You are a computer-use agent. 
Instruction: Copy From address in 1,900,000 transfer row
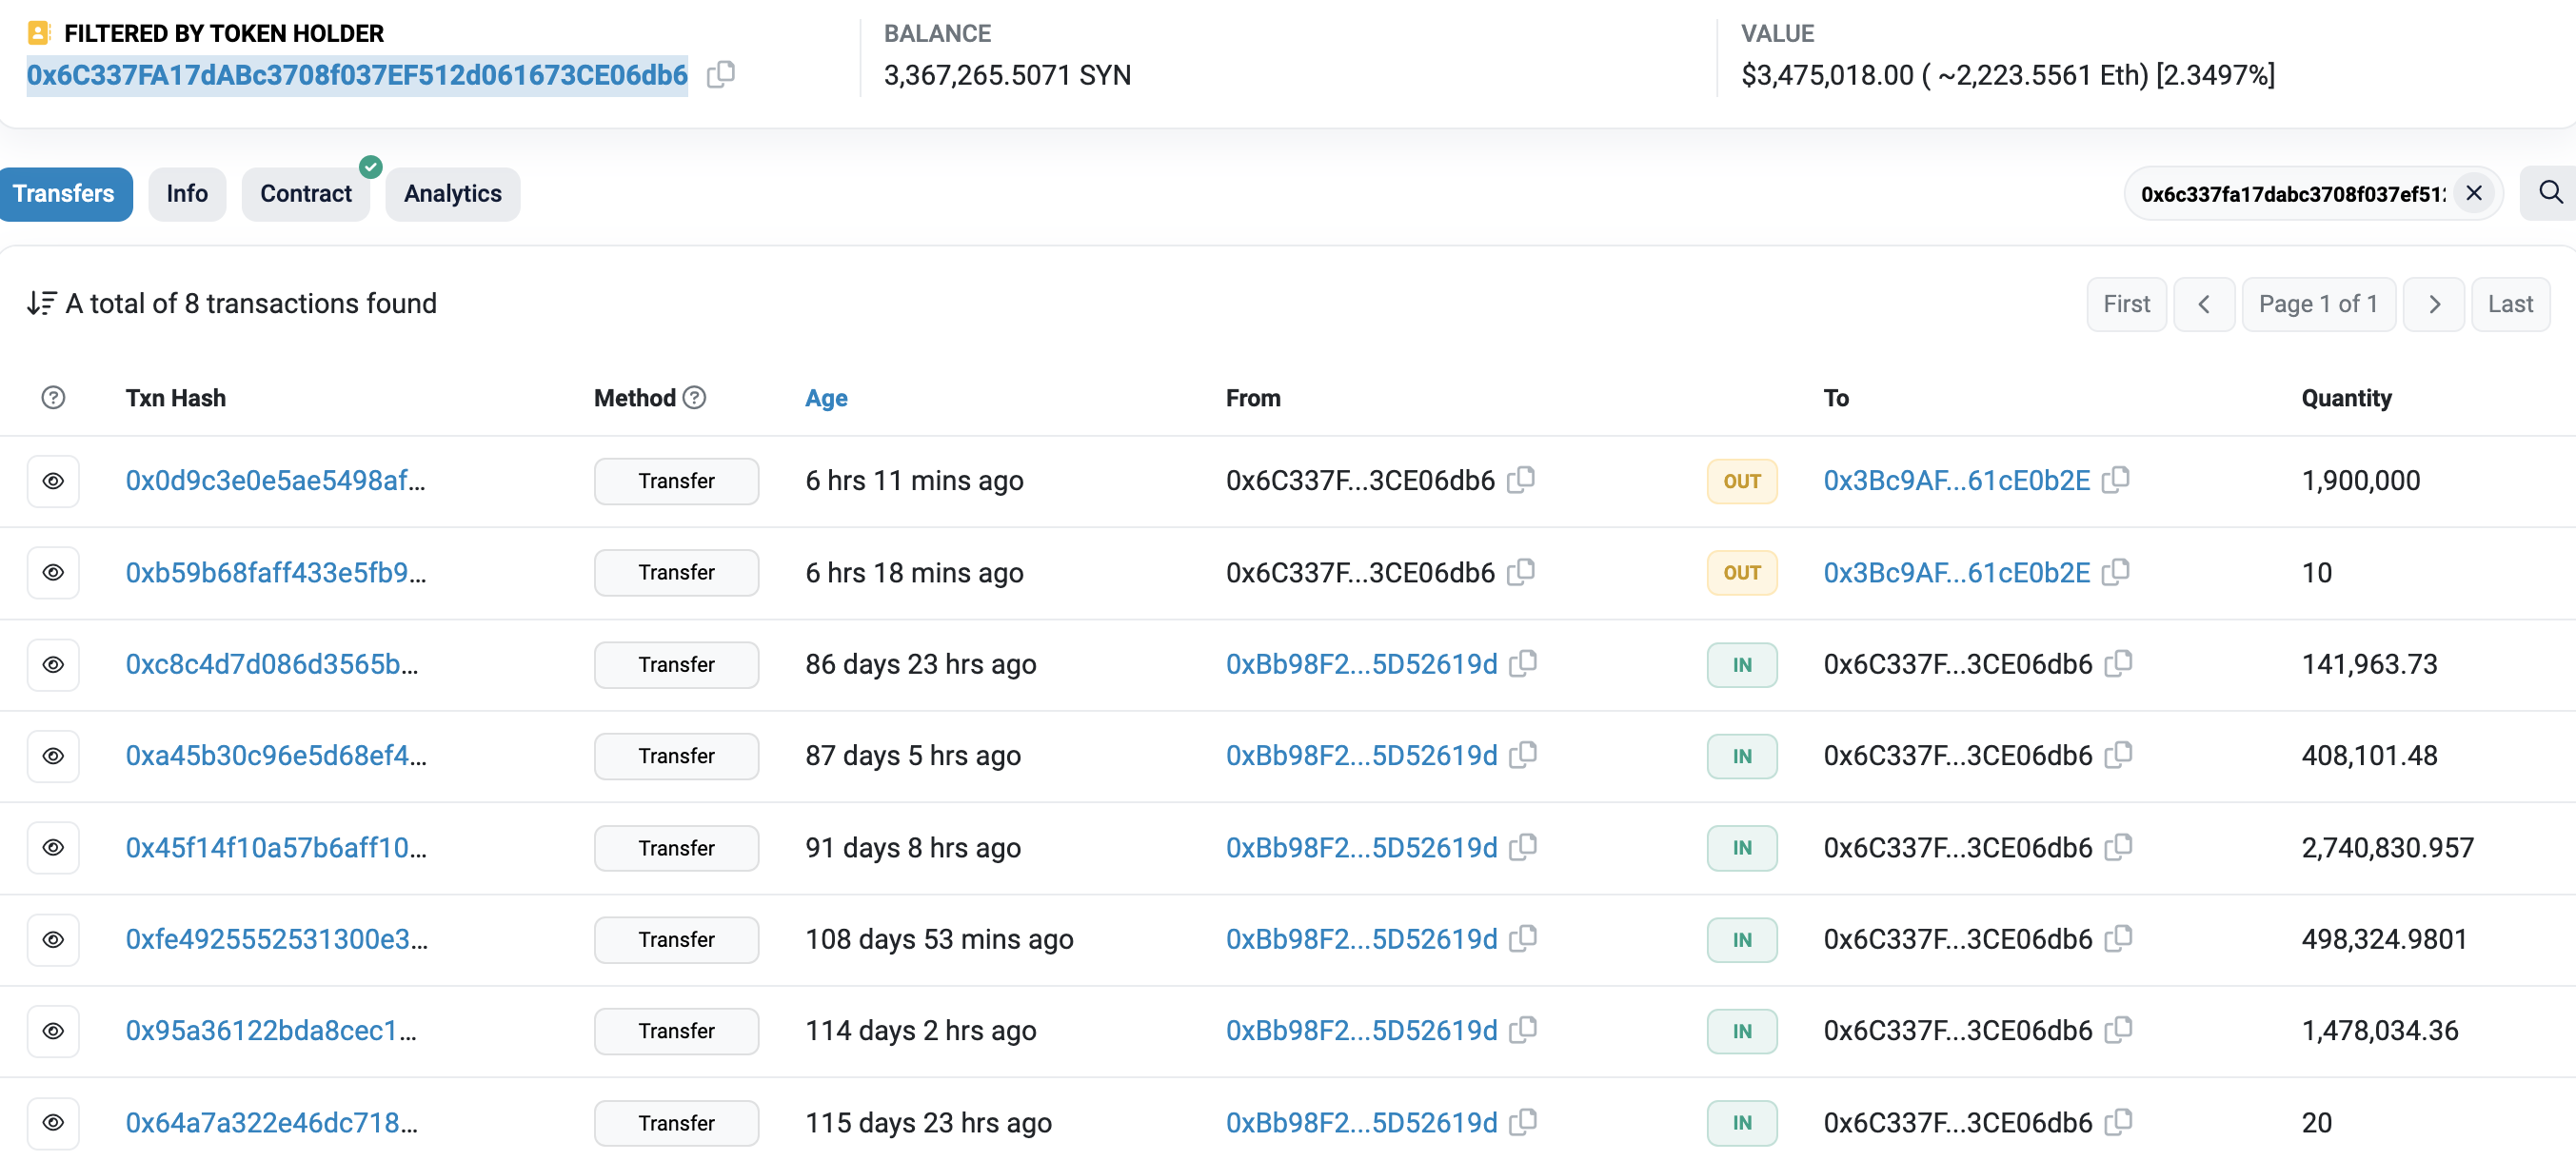pos(1520,480)
